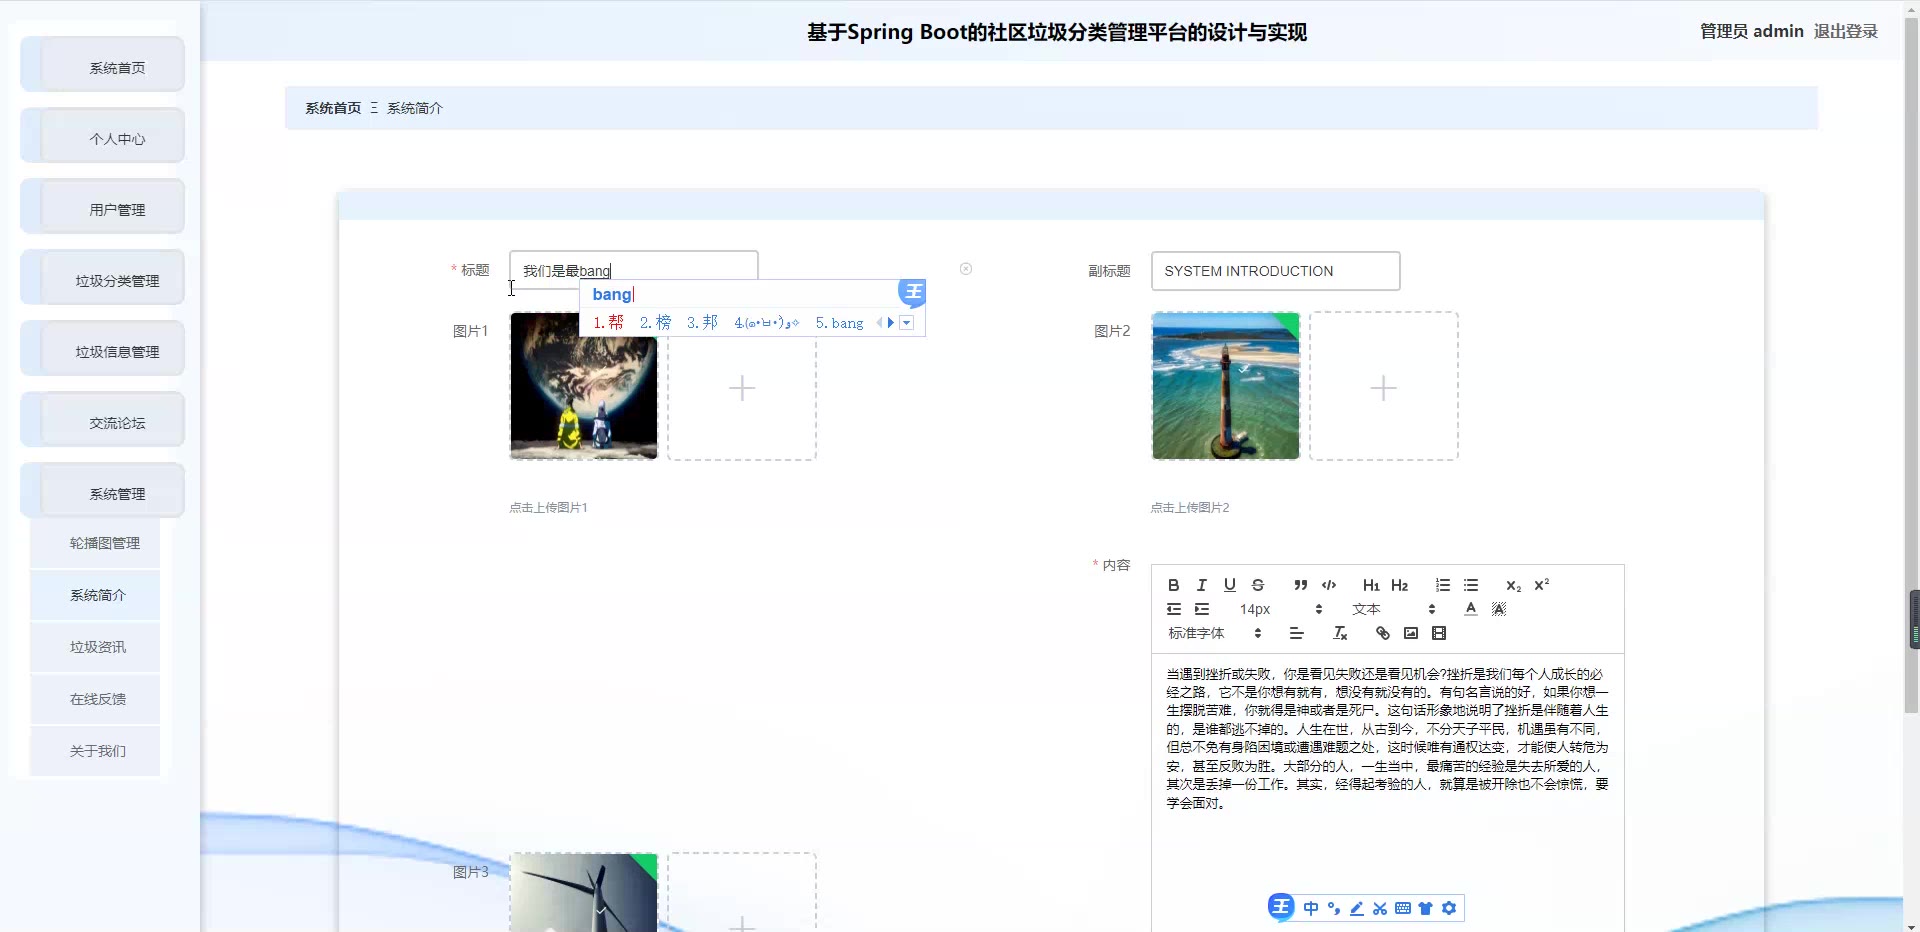Image resolution: width=1920 pixels, height=932 pixels.
Task: Insert a code block with the code icon
Action: pyautogui.click(x=1328, y=585)
